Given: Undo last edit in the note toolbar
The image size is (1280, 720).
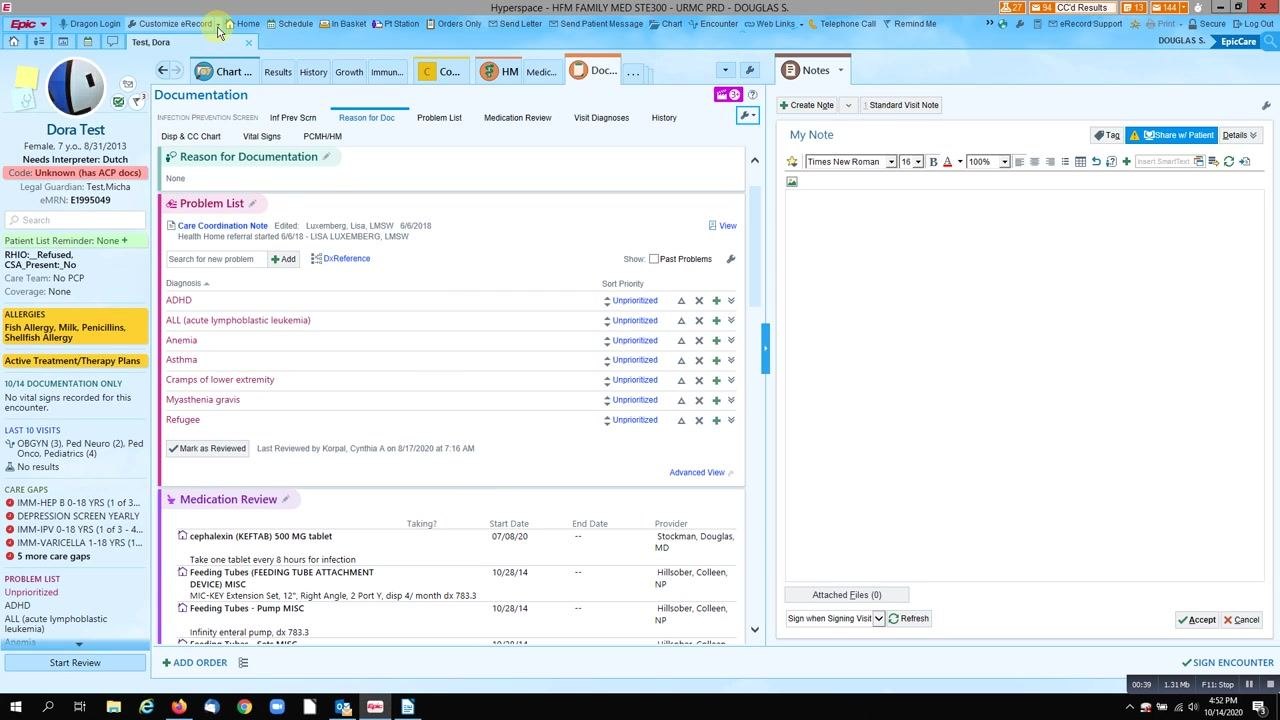Looking at the screenshot, I should (x=1096, y=162).
